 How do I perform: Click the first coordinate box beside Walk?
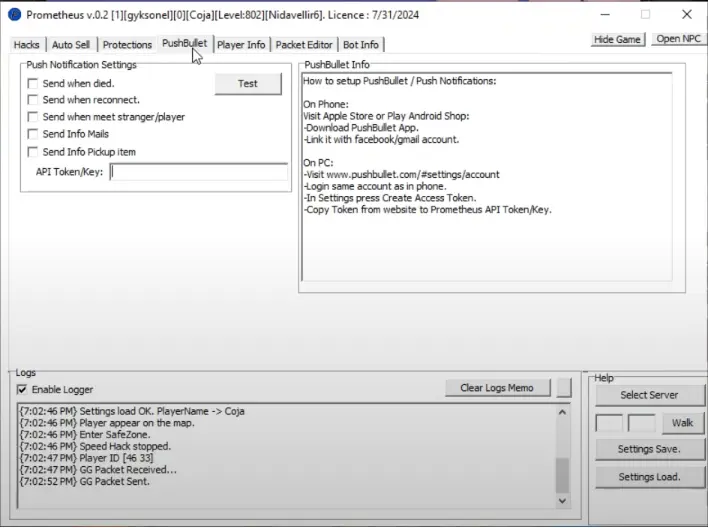[x=609, y=423]
